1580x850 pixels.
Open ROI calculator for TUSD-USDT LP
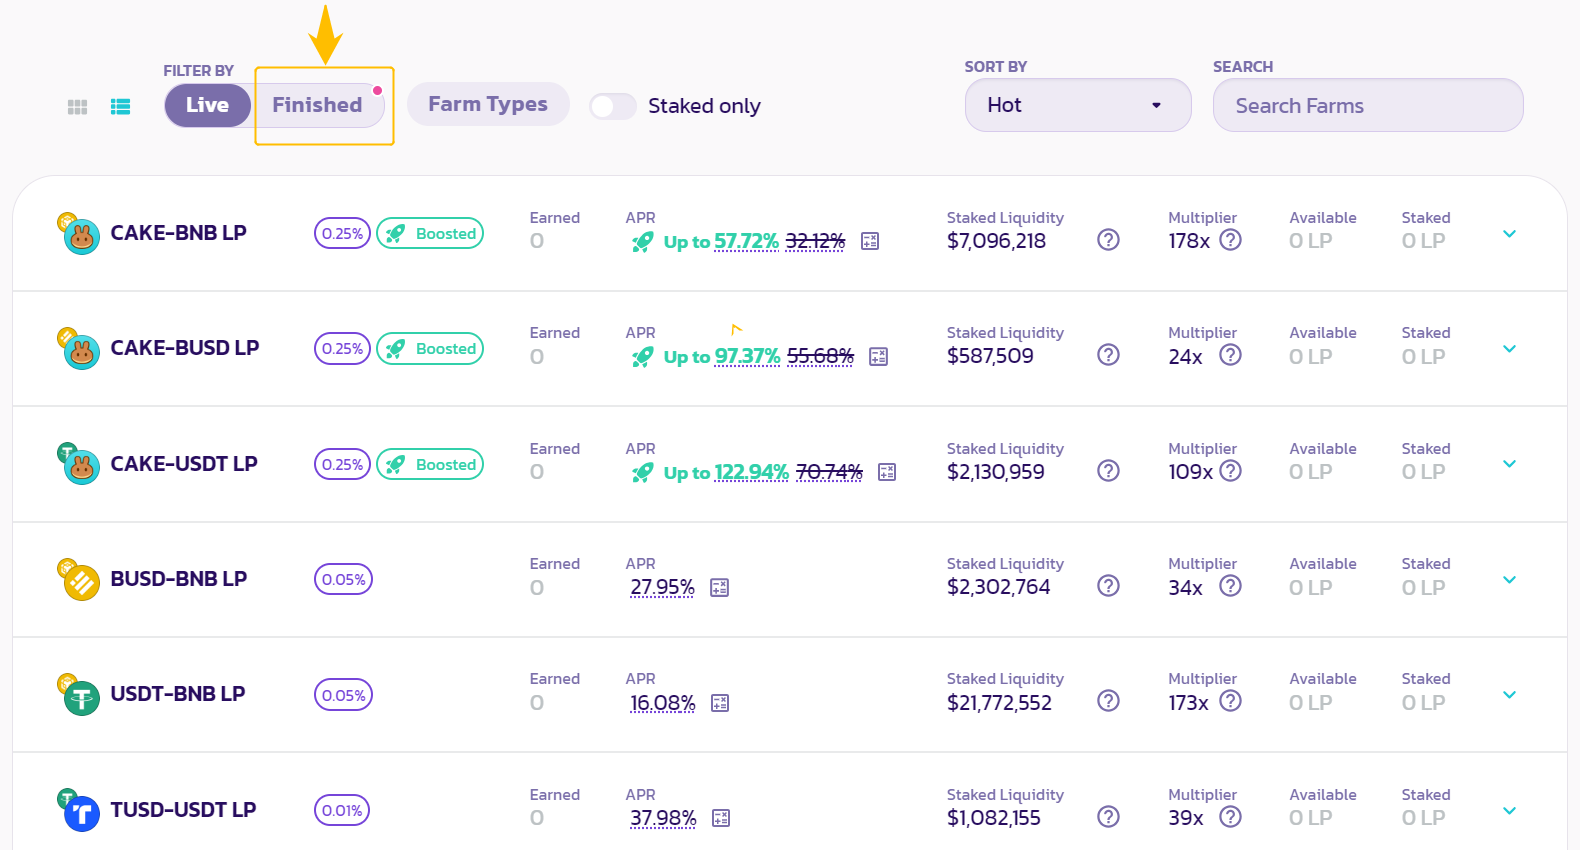721,818
